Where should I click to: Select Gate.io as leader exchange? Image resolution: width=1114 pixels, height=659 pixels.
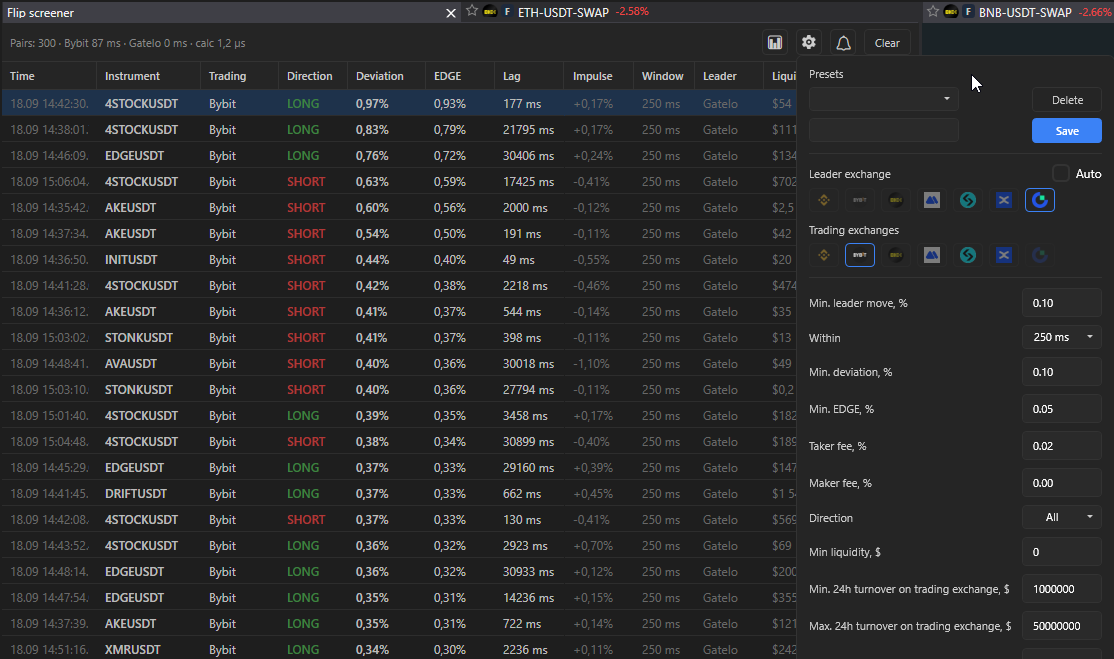(1039, 200)
